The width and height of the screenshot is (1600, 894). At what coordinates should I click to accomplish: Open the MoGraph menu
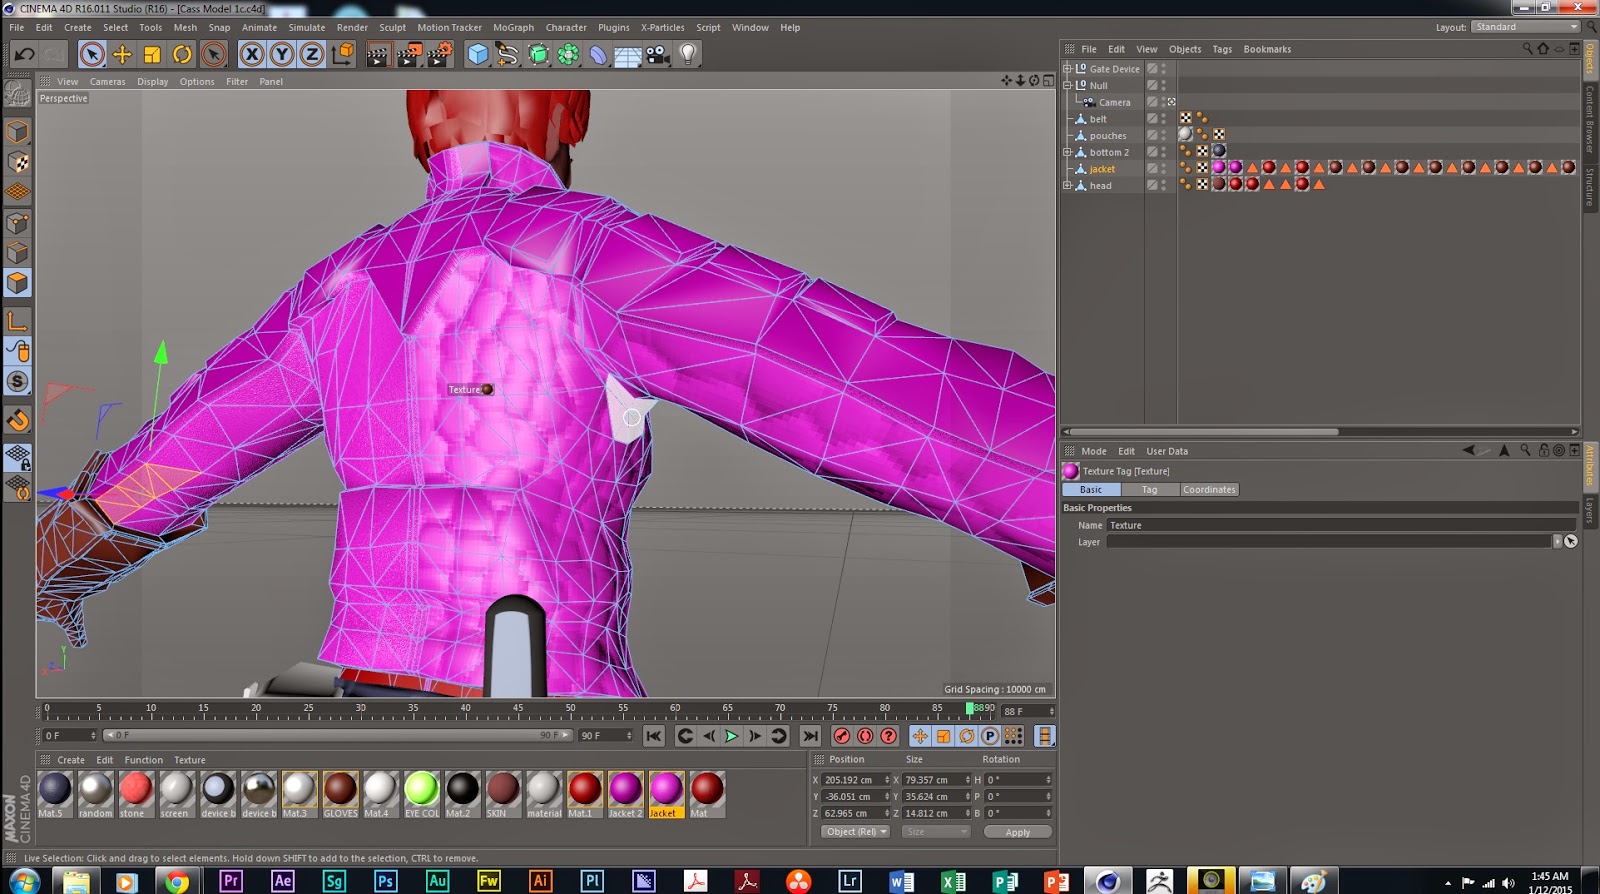point(513,27)
